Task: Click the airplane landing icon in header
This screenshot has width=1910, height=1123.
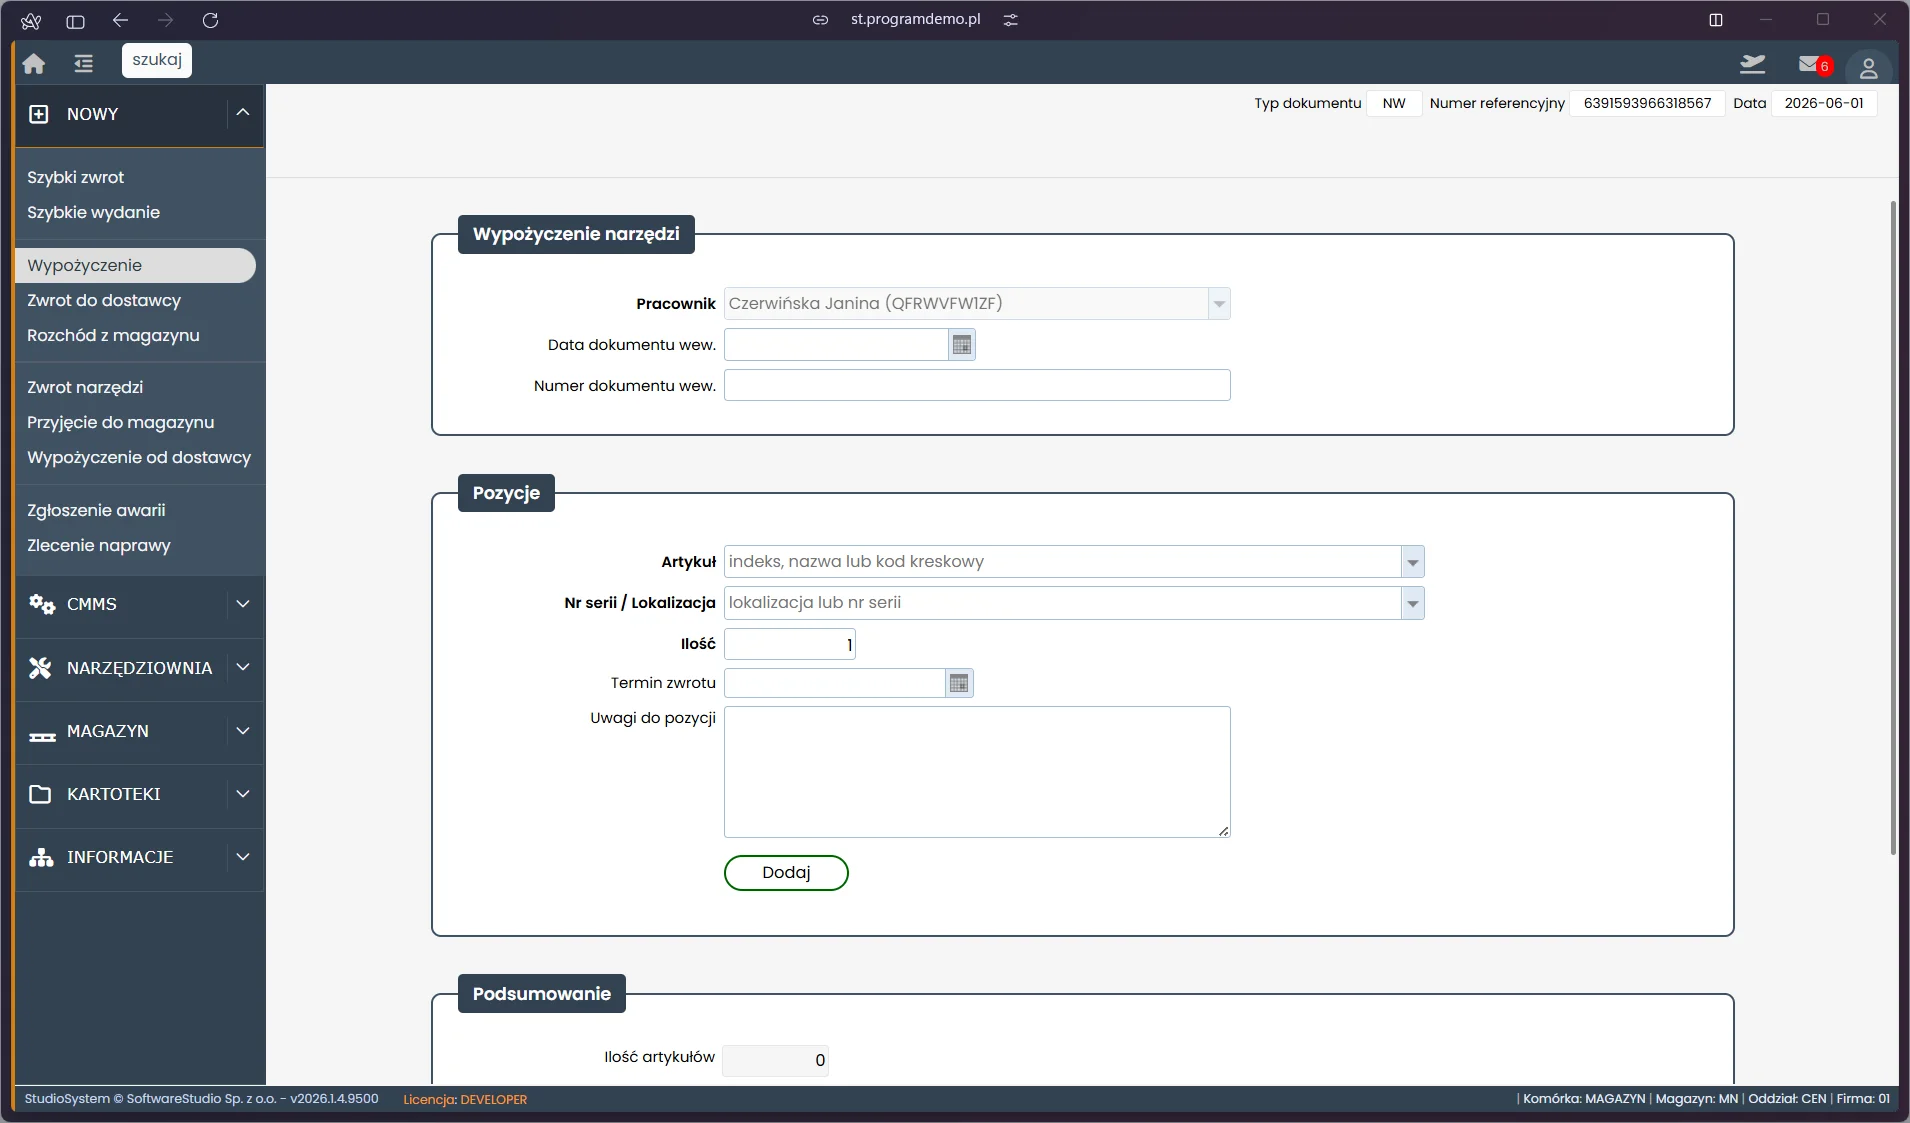Action: pyautogui.click(x=1752, y=64)
